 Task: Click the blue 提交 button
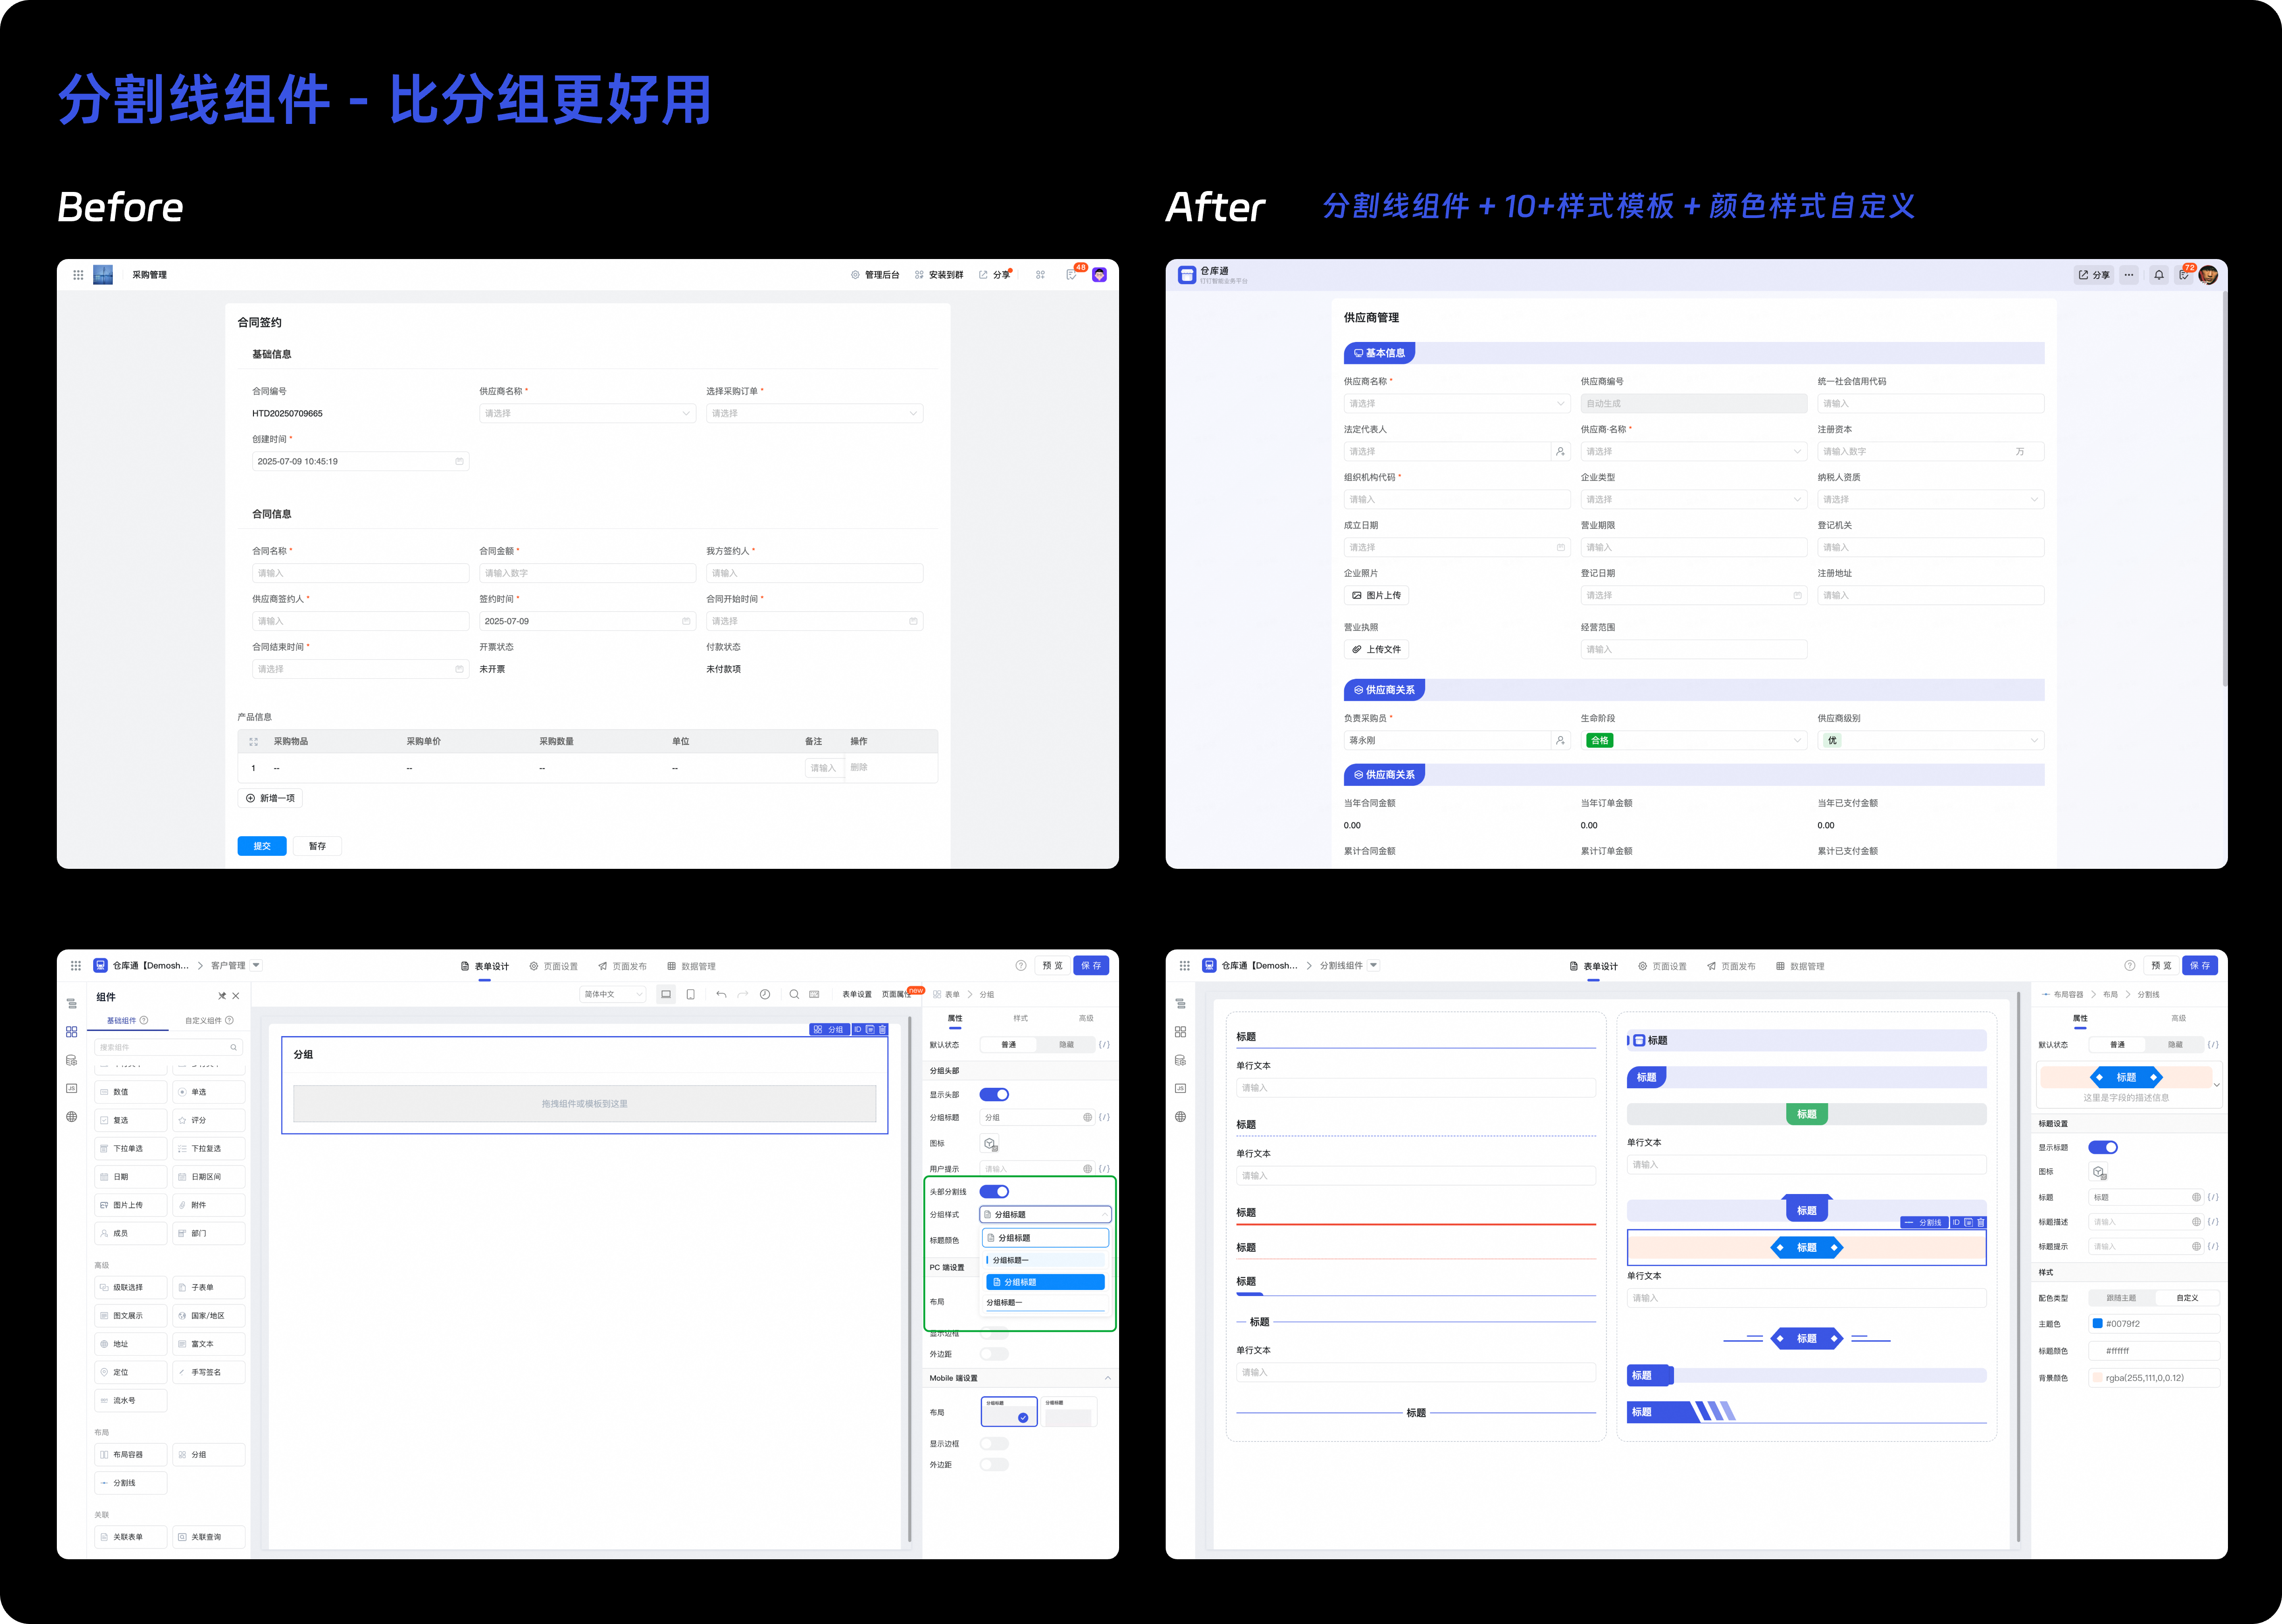tap(262, 846)
